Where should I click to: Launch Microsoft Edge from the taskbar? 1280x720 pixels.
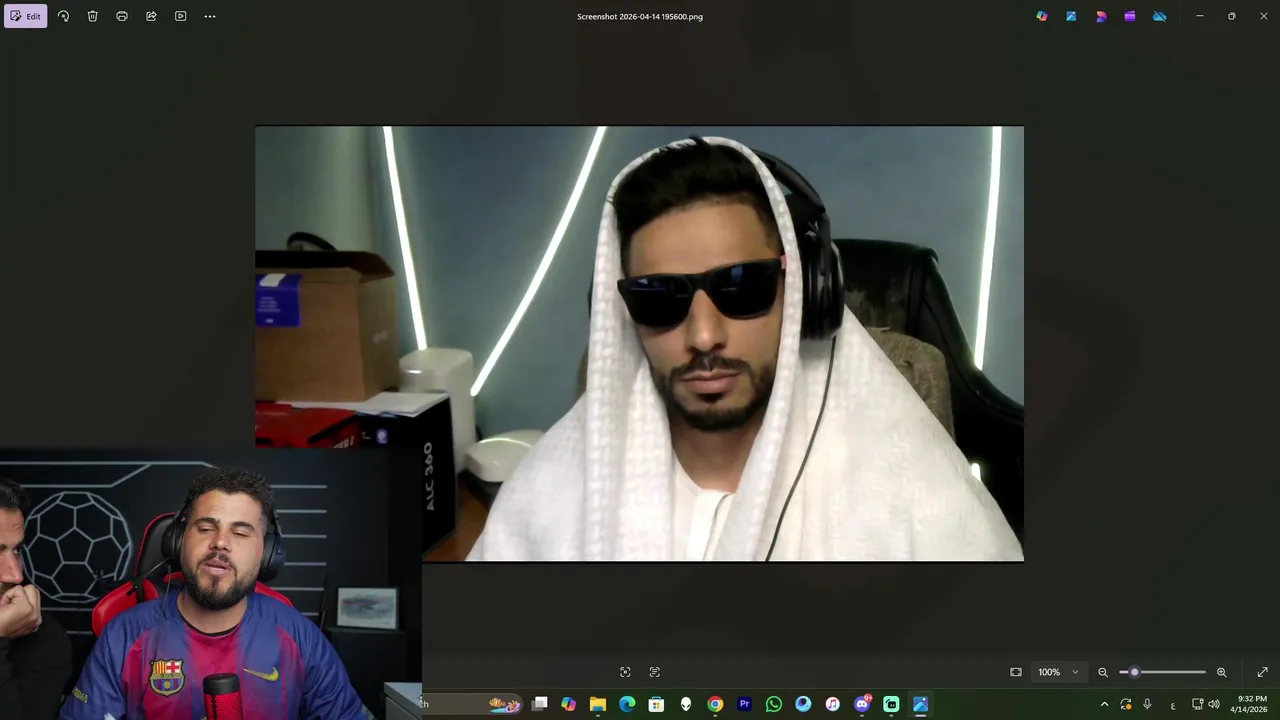pos(627,704)
